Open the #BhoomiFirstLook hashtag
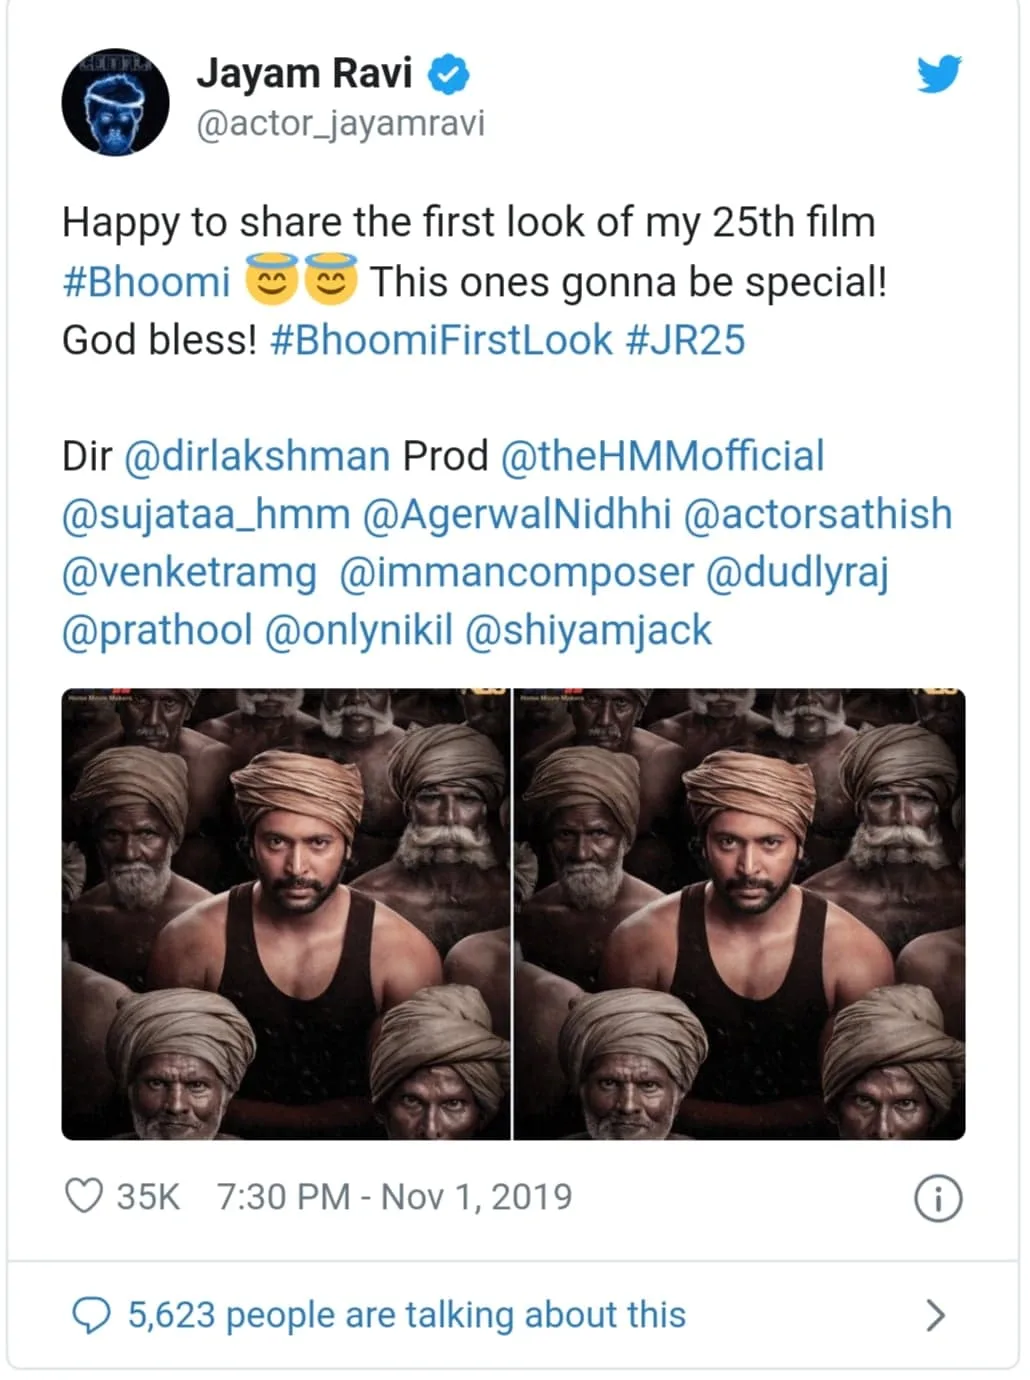1030x1380 pixels. [440, 340]
